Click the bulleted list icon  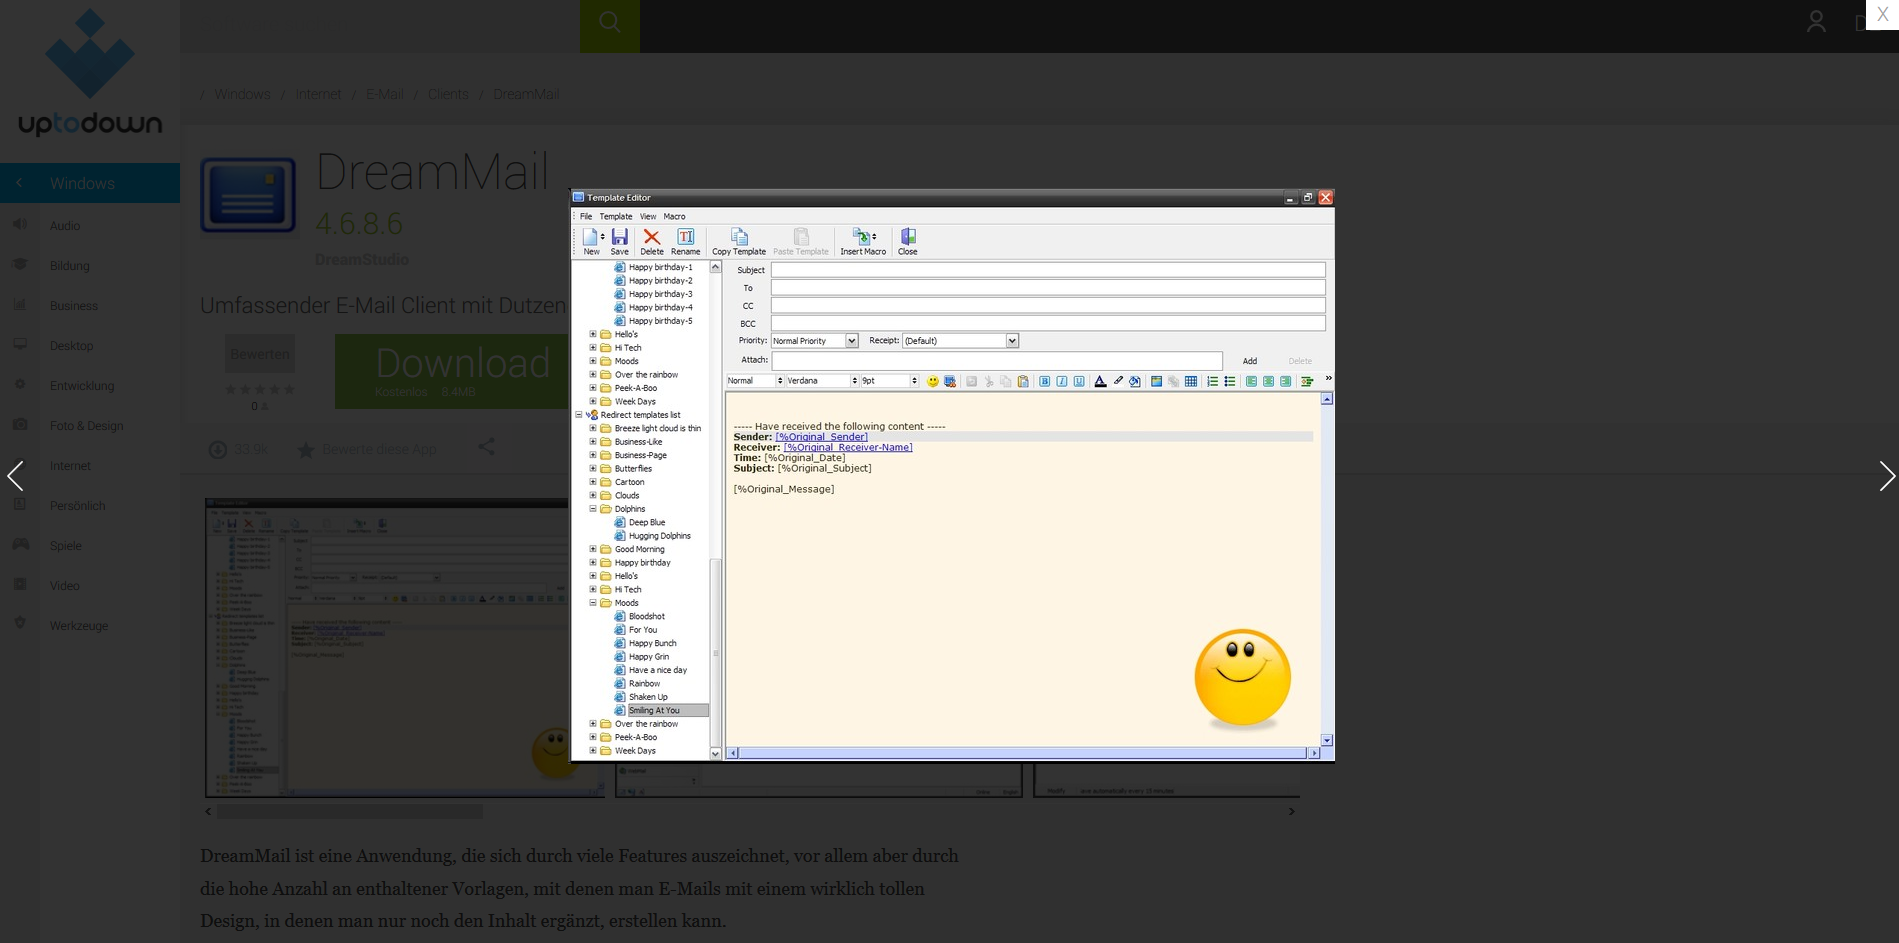coord(1230,381)
